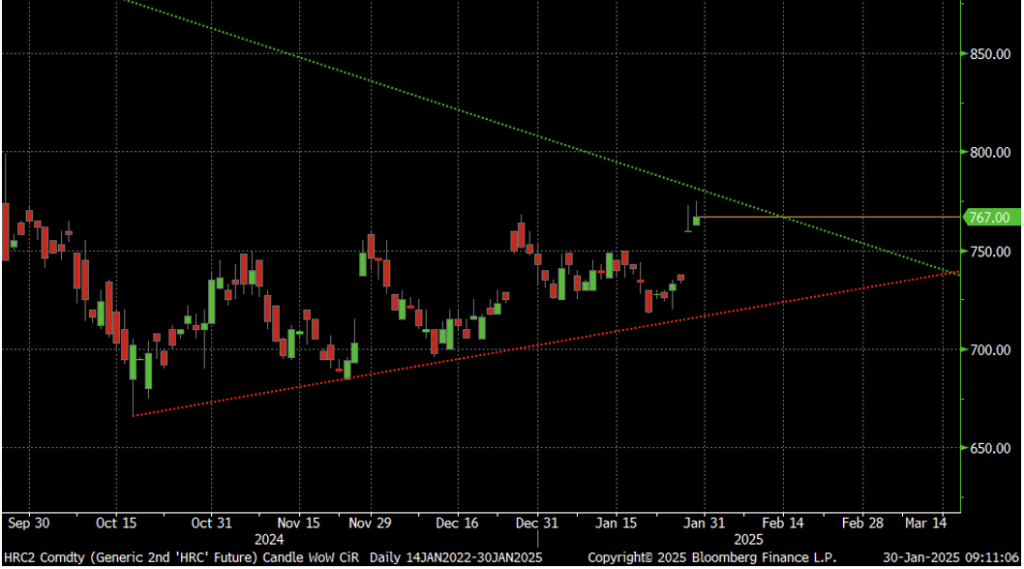Click the 30-Jan-2025 09:11:06 timestamp
The width and height of the screenshot is (1024, 569).
point(951,557)
